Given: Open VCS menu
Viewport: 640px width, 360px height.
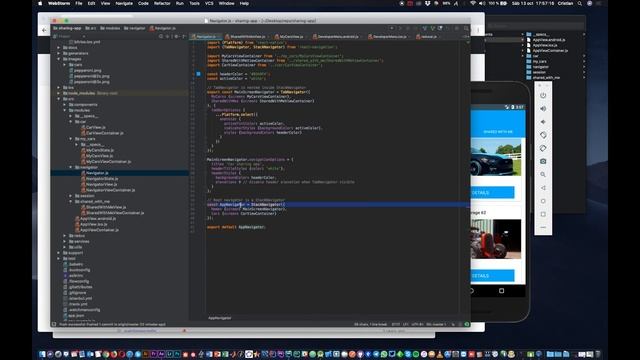Looking at the screenshot, I should click(209, 3).
